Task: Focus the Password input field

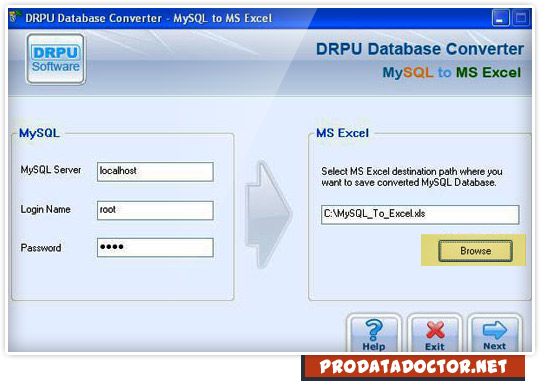Action: click(x=155, y=248)
